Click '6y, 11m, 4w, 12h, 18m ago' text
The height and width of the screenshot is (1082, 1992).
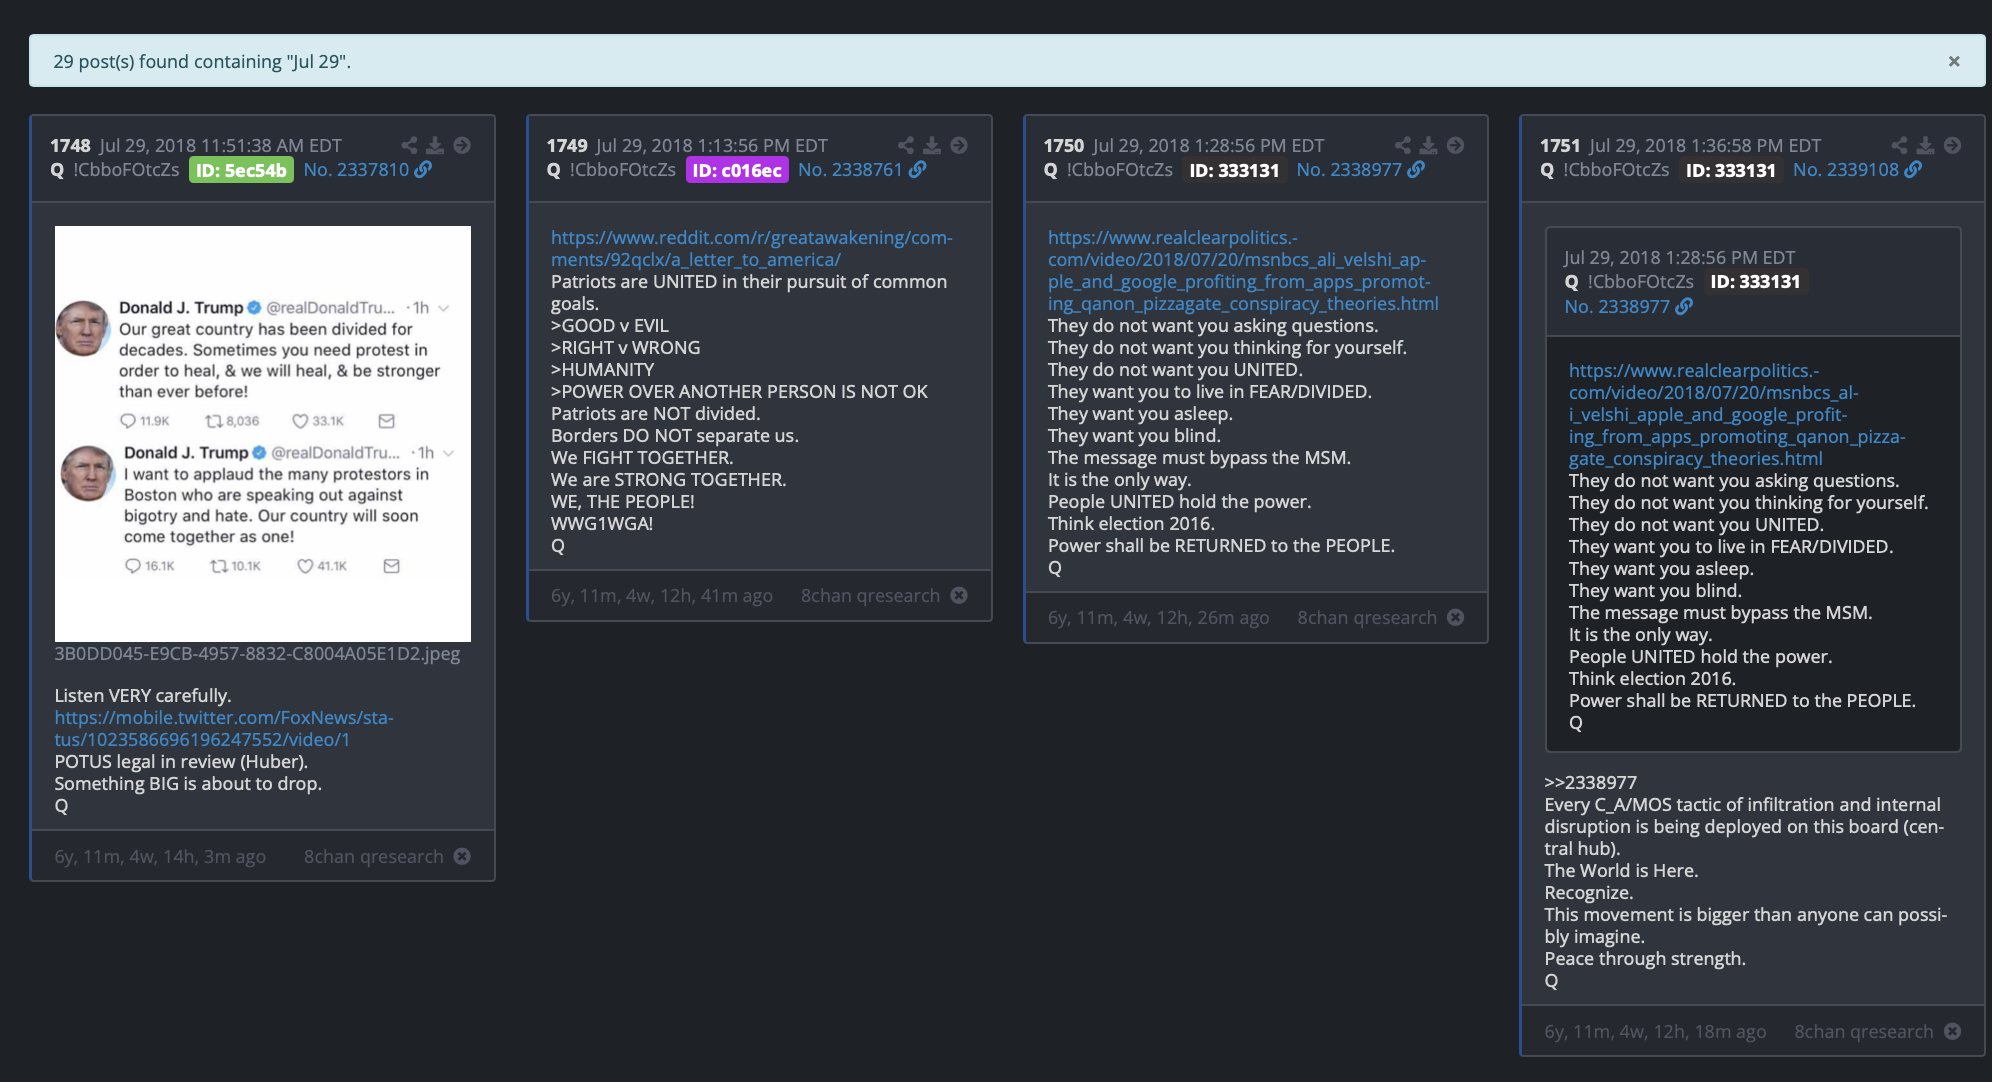pos(1655,1031)
